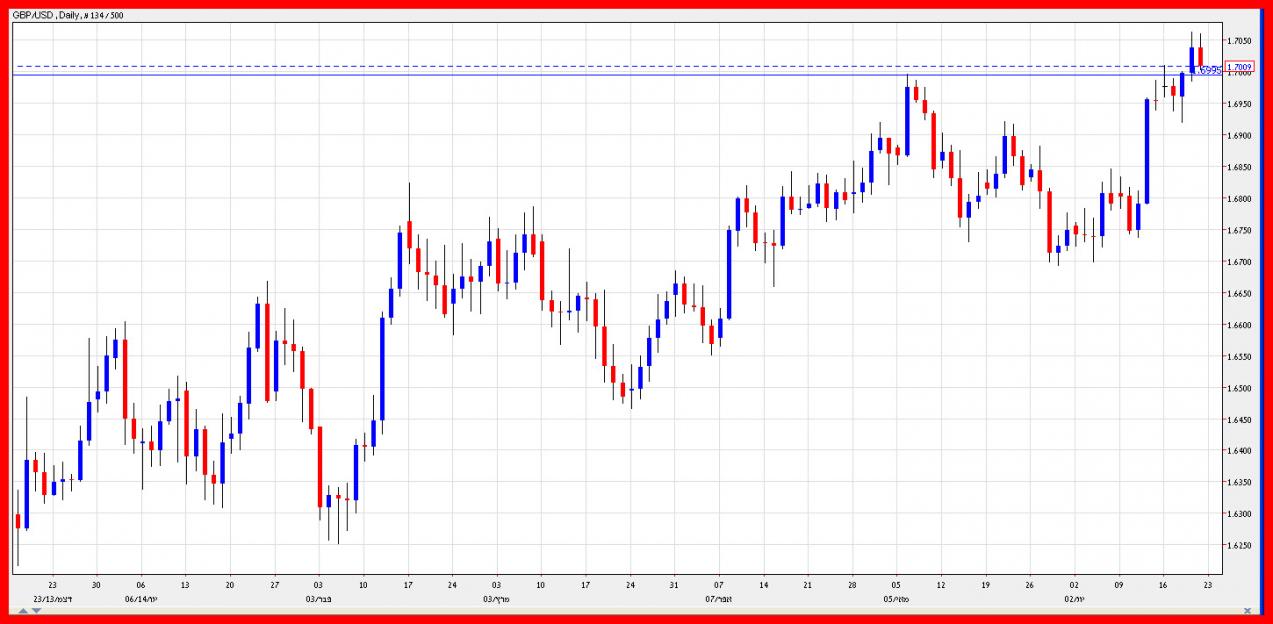1273x624 pixels.
Task: Click the 06/14 date label on time axis
Action: click(141, 599)
